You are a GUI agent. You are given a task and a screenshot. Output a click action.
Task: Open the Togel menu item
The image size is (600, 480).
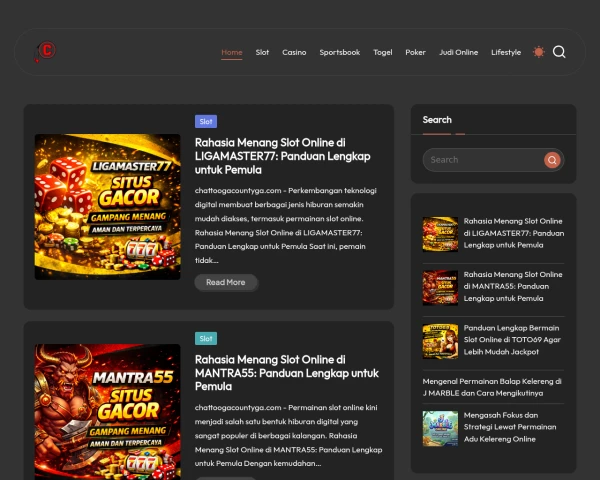coord(383,52)
